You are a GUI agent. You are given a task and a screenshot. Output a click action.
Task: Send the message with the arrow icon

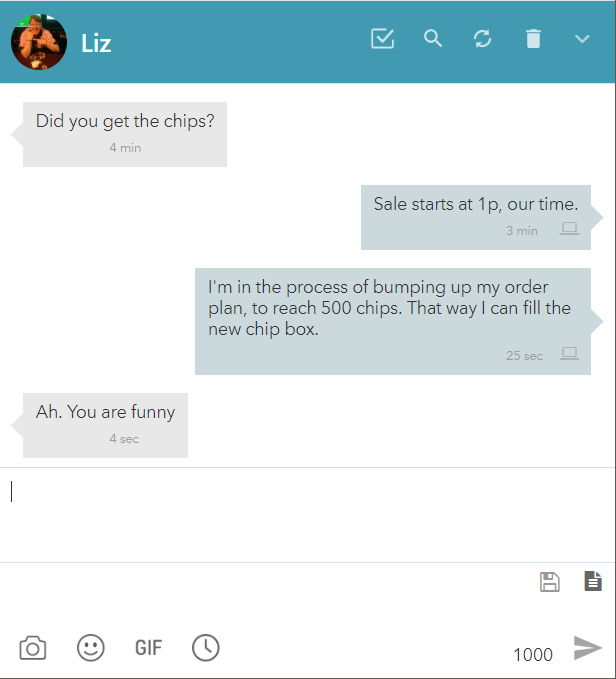tap(587, 648)
